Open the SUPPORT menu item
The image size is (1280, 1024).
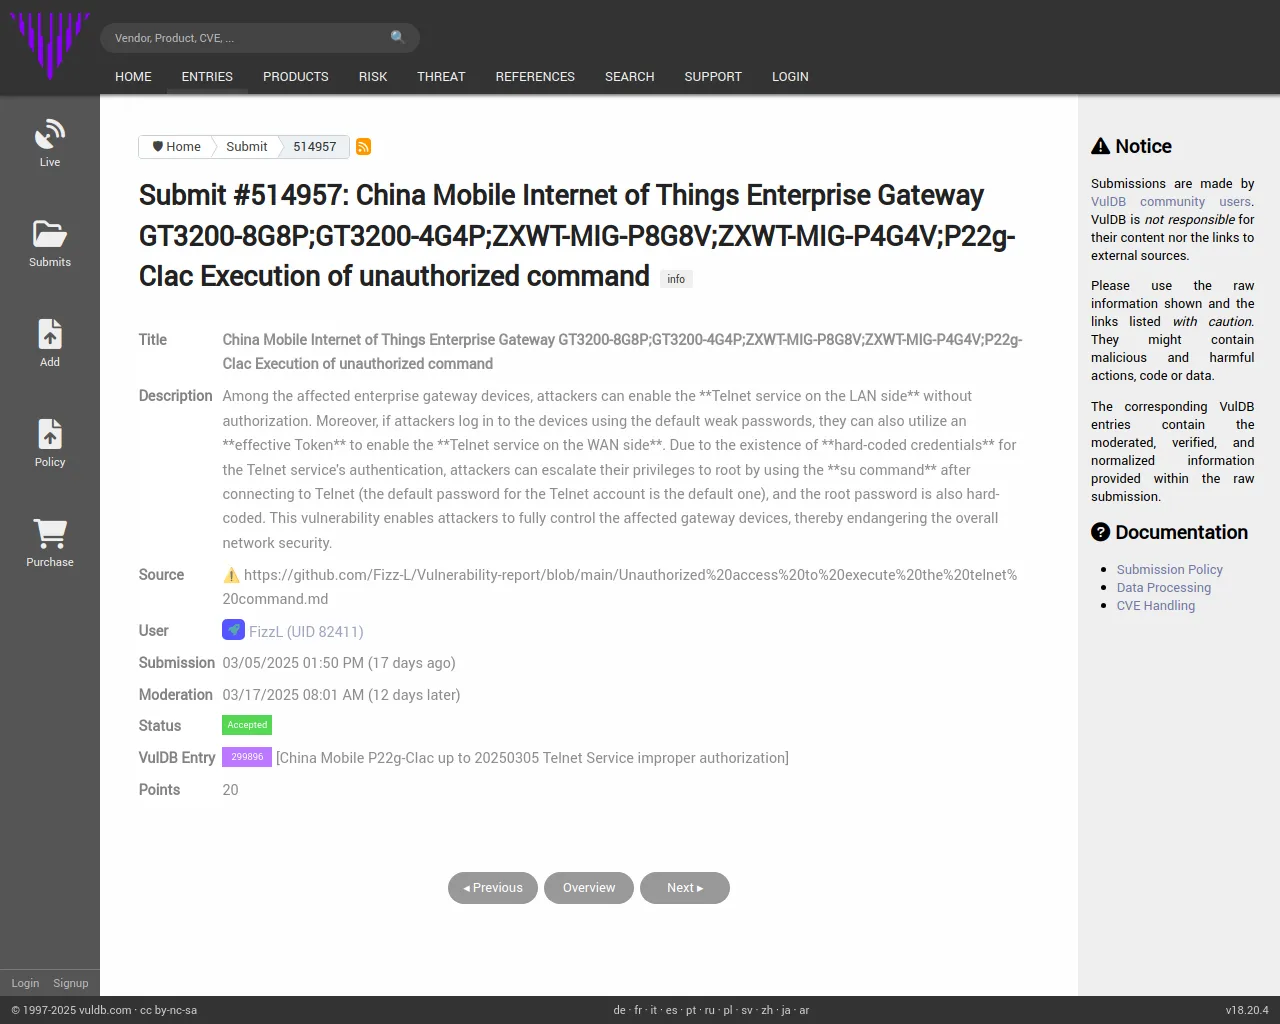(713, 76)
